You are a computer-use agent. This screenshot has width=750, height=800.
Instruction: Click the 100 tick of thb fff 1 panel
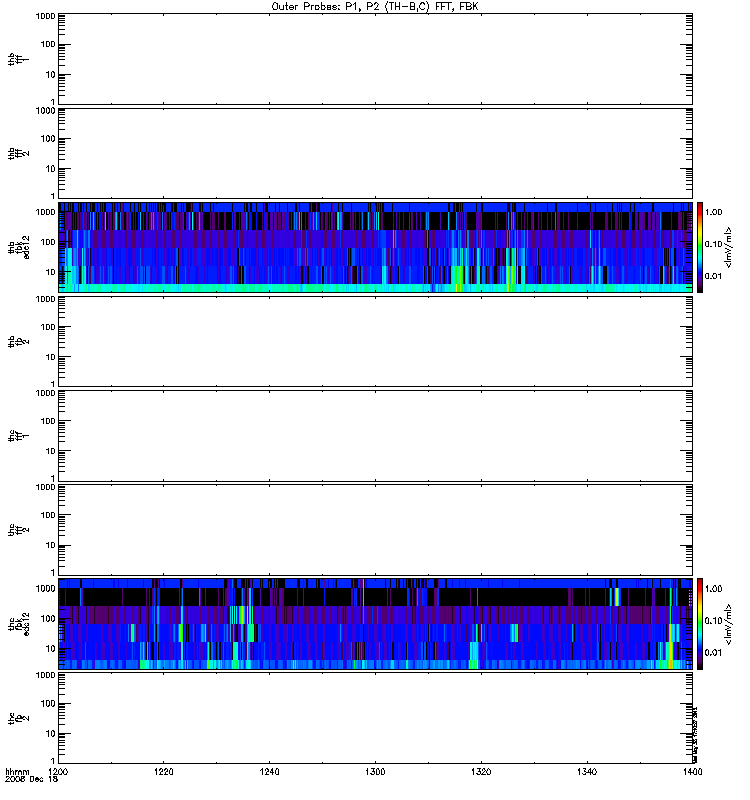[x=48, y=45]
